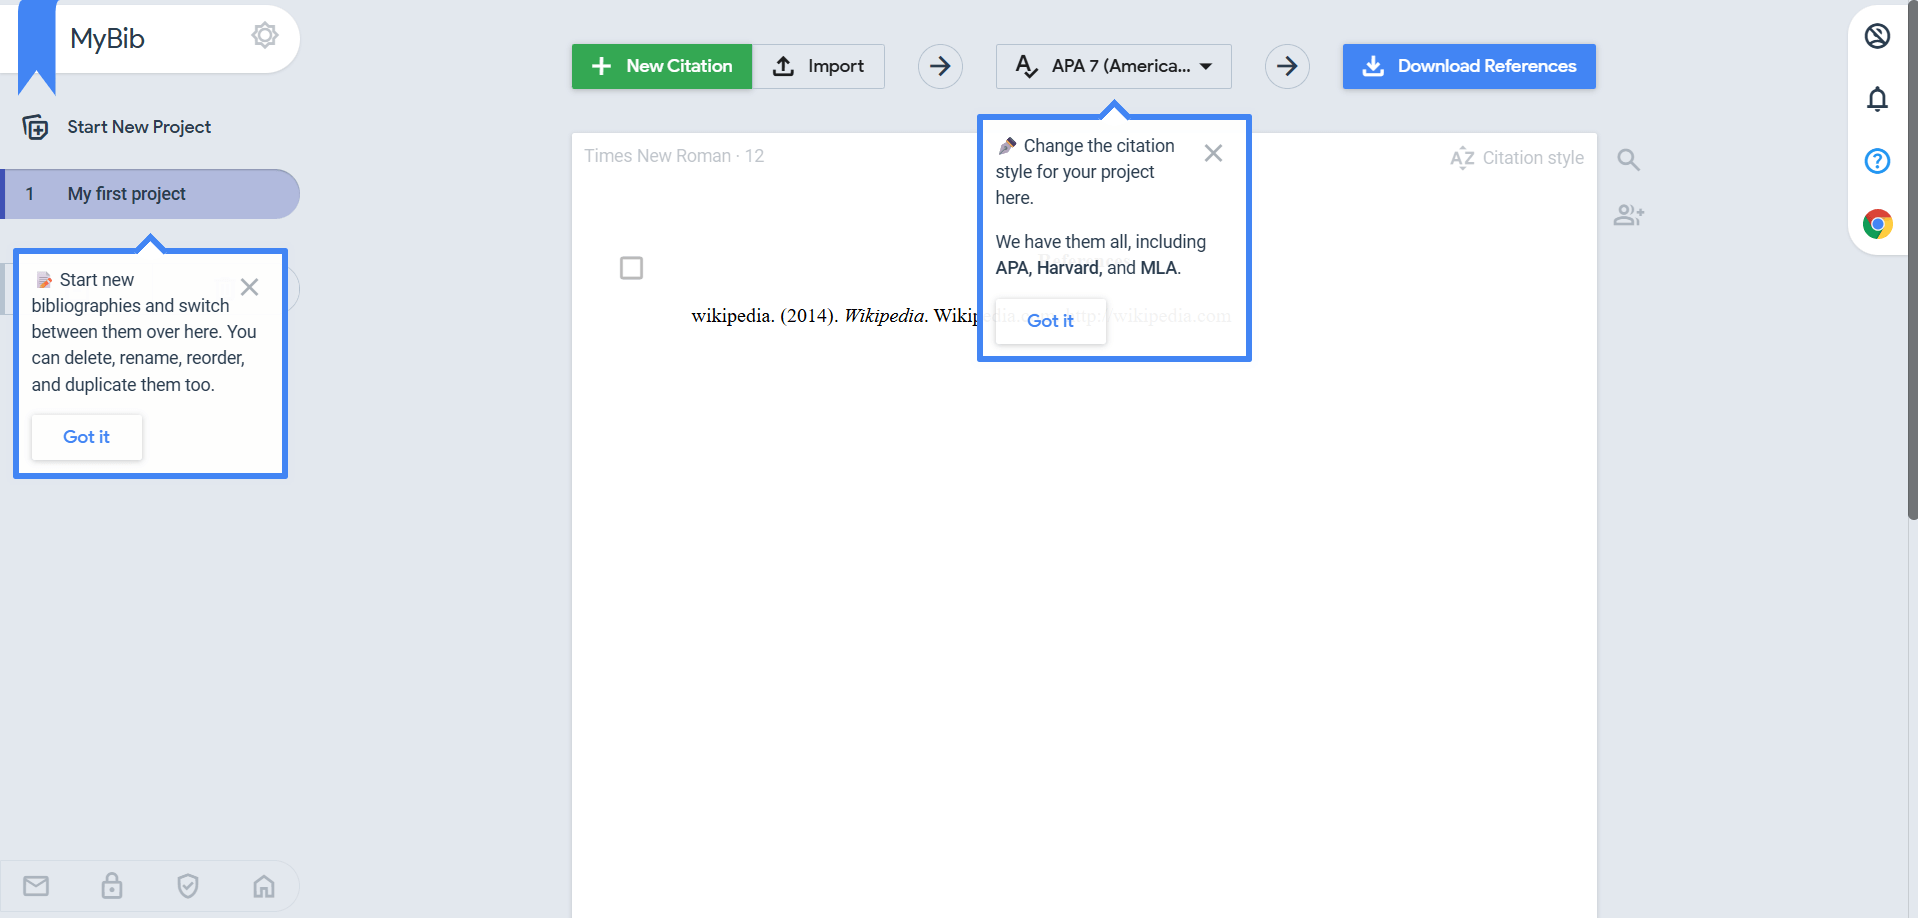Check the checkbox beside the Wikipedia citation
This screenshot has height=918, width=1918.
632,268
